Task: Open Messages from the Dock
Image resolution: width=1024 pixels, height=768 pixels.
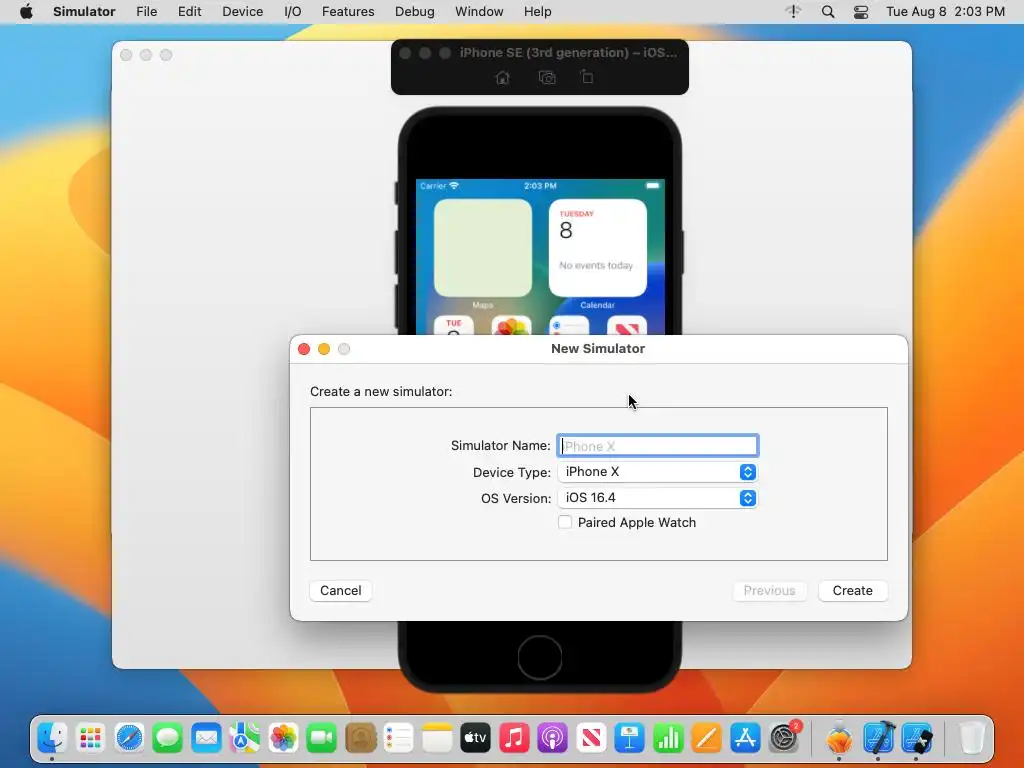Action: pos(168,738)
